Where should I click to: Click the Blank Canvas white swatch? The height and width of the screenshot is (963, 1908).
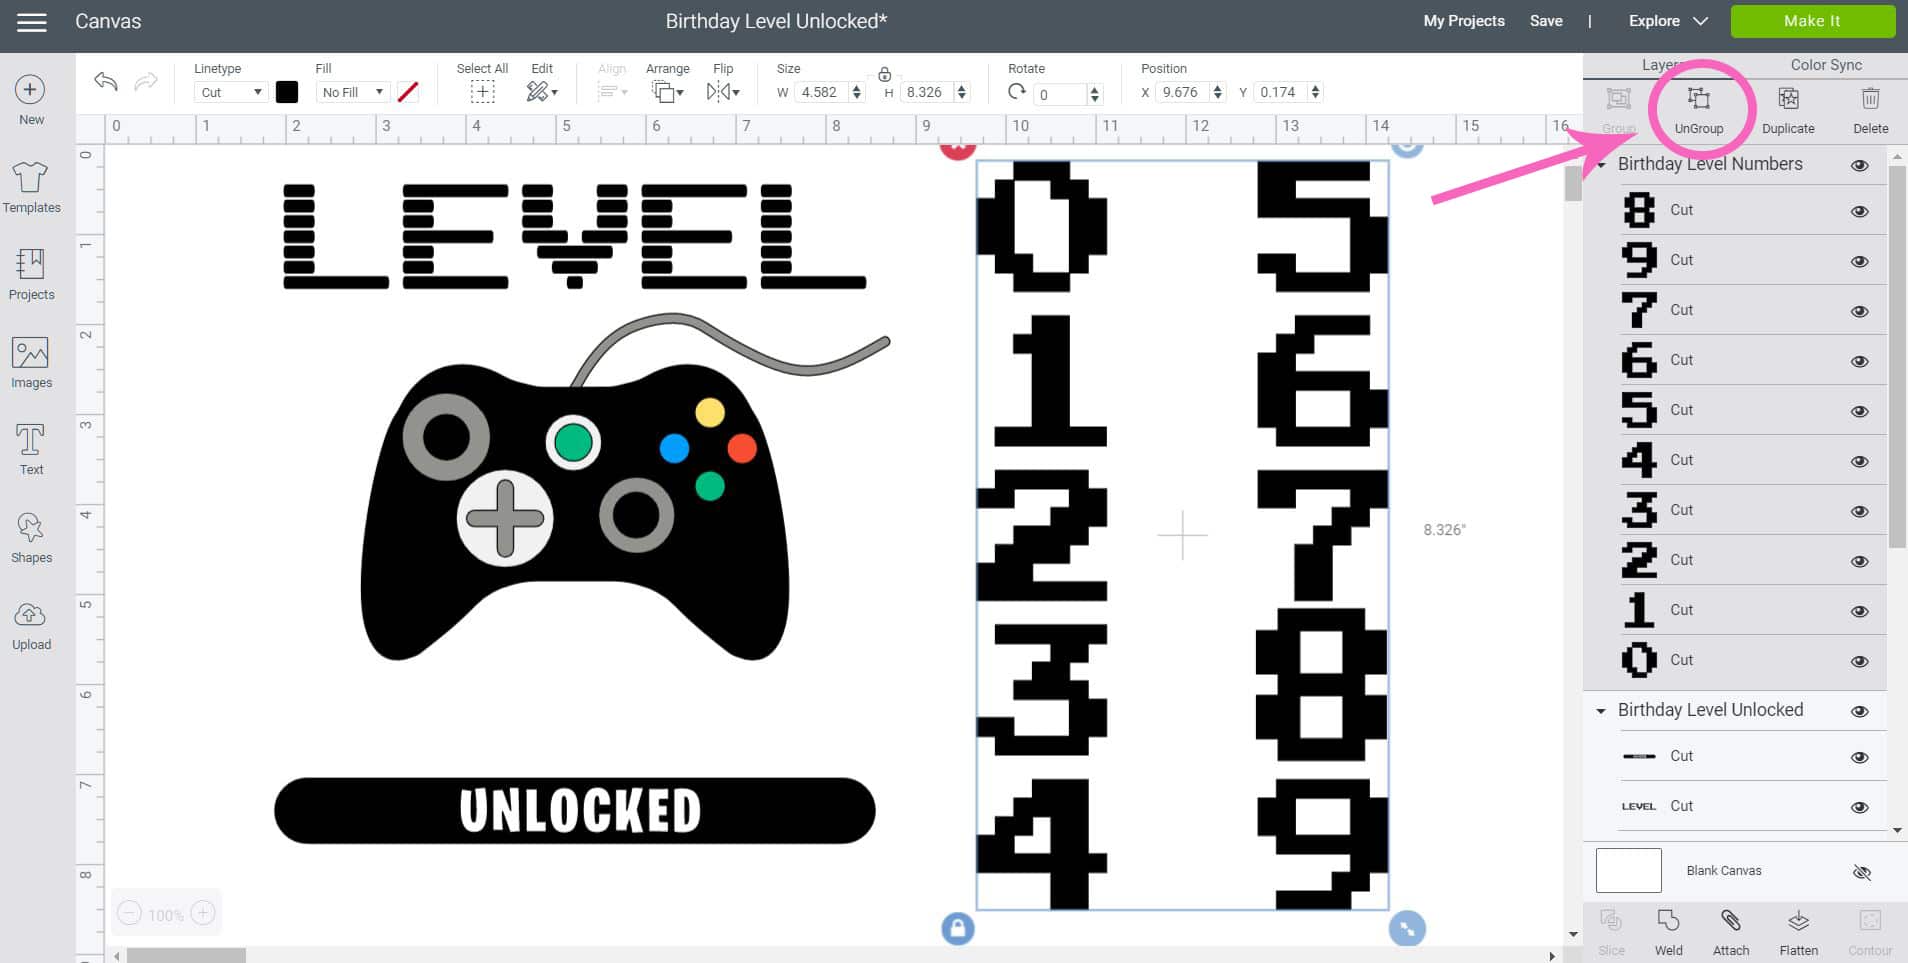(1628, 870)
